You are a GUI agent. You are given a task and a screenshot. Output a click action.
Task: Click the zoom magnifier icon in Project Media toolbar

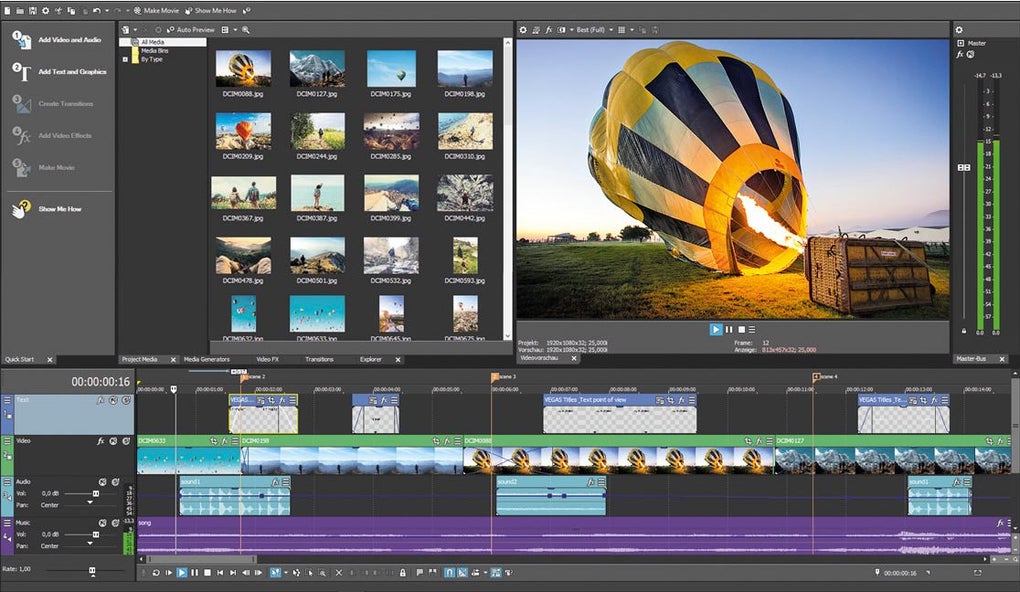246,30
